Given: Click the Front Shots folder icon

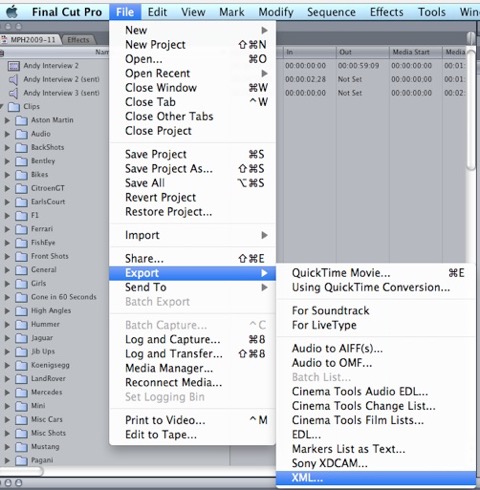Looking at the screenshot, I should (21, 257).
